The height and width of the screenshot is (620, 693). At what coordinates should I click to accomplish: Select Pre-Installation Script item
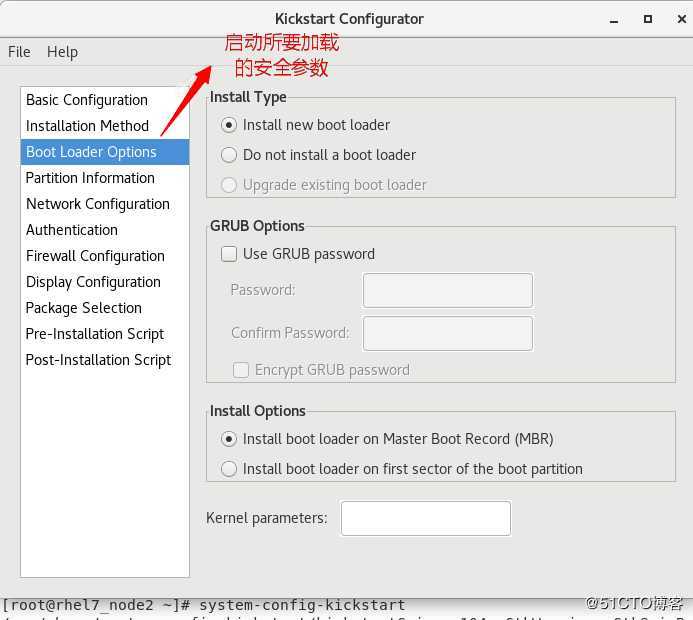105,334
